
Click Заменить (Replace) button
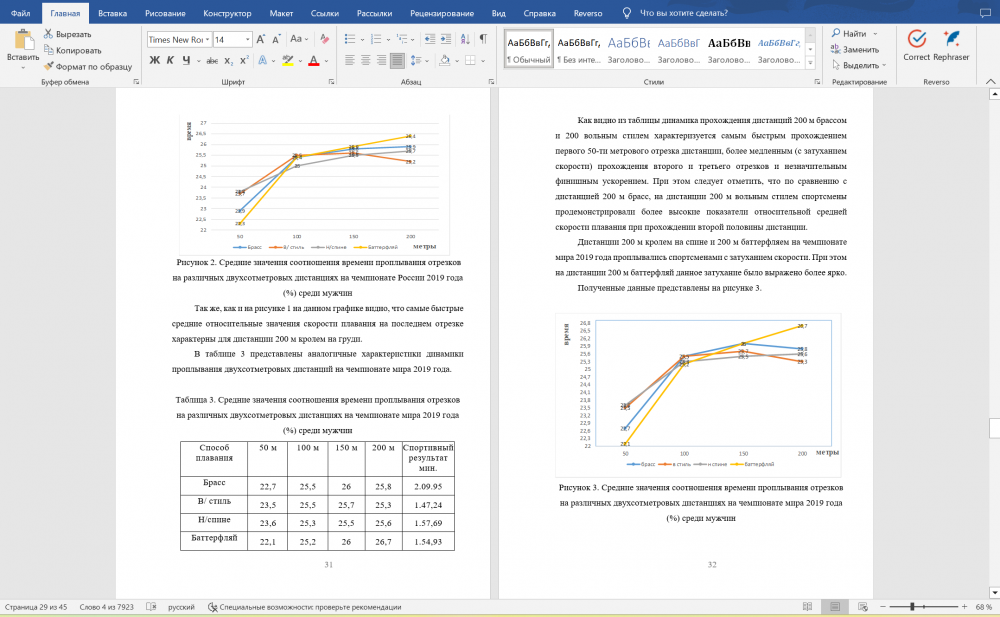[855, 49]
